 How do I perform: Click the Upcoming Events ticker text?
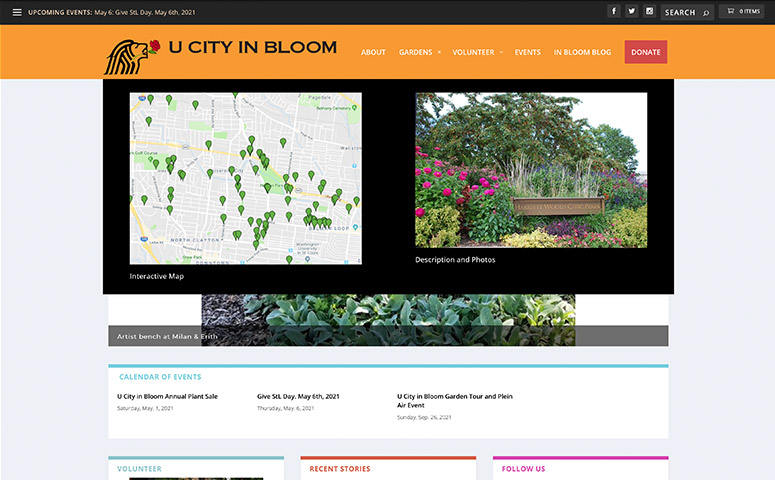[111, 12]
